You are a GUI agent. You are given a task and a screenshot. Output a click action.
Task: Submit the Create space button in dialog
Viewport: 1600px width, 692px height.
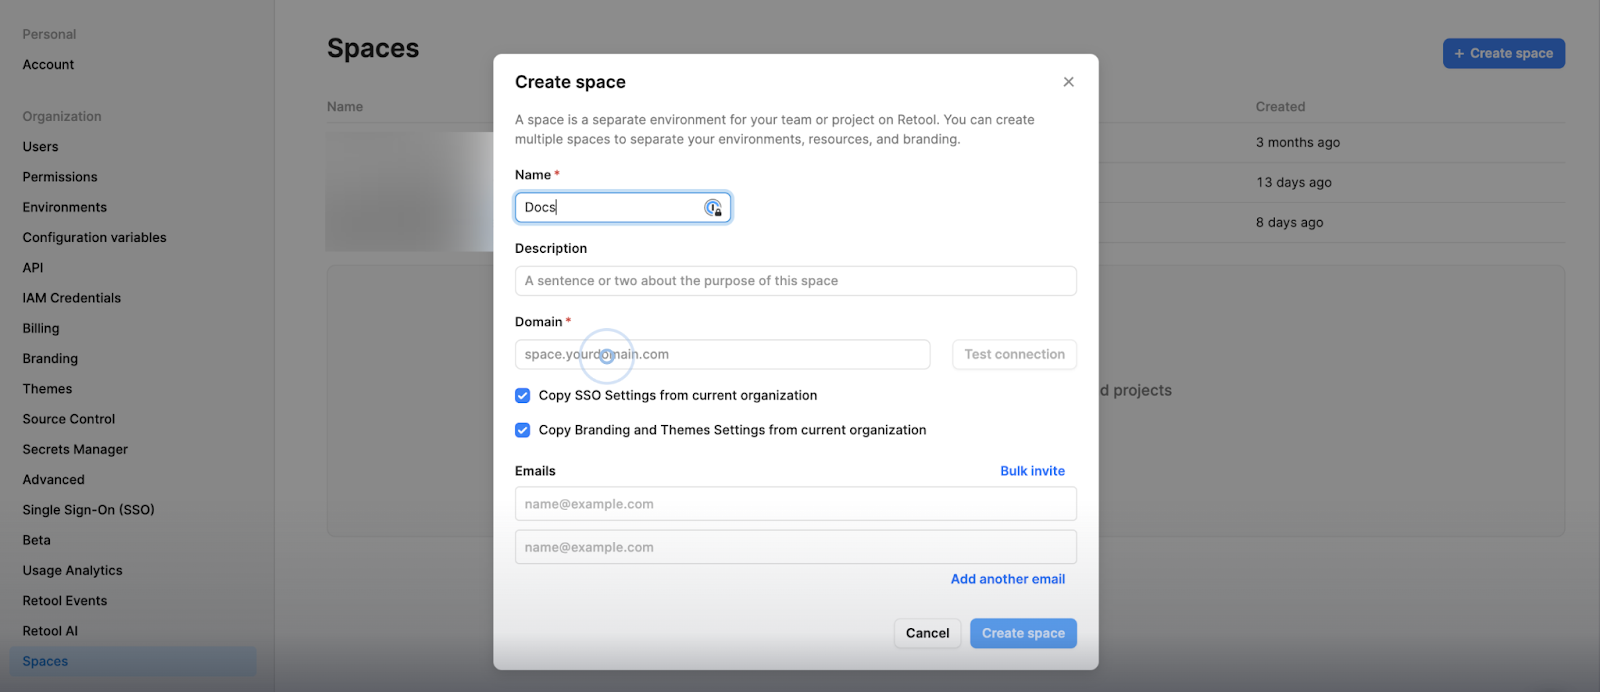click(x=1022, y=633)
